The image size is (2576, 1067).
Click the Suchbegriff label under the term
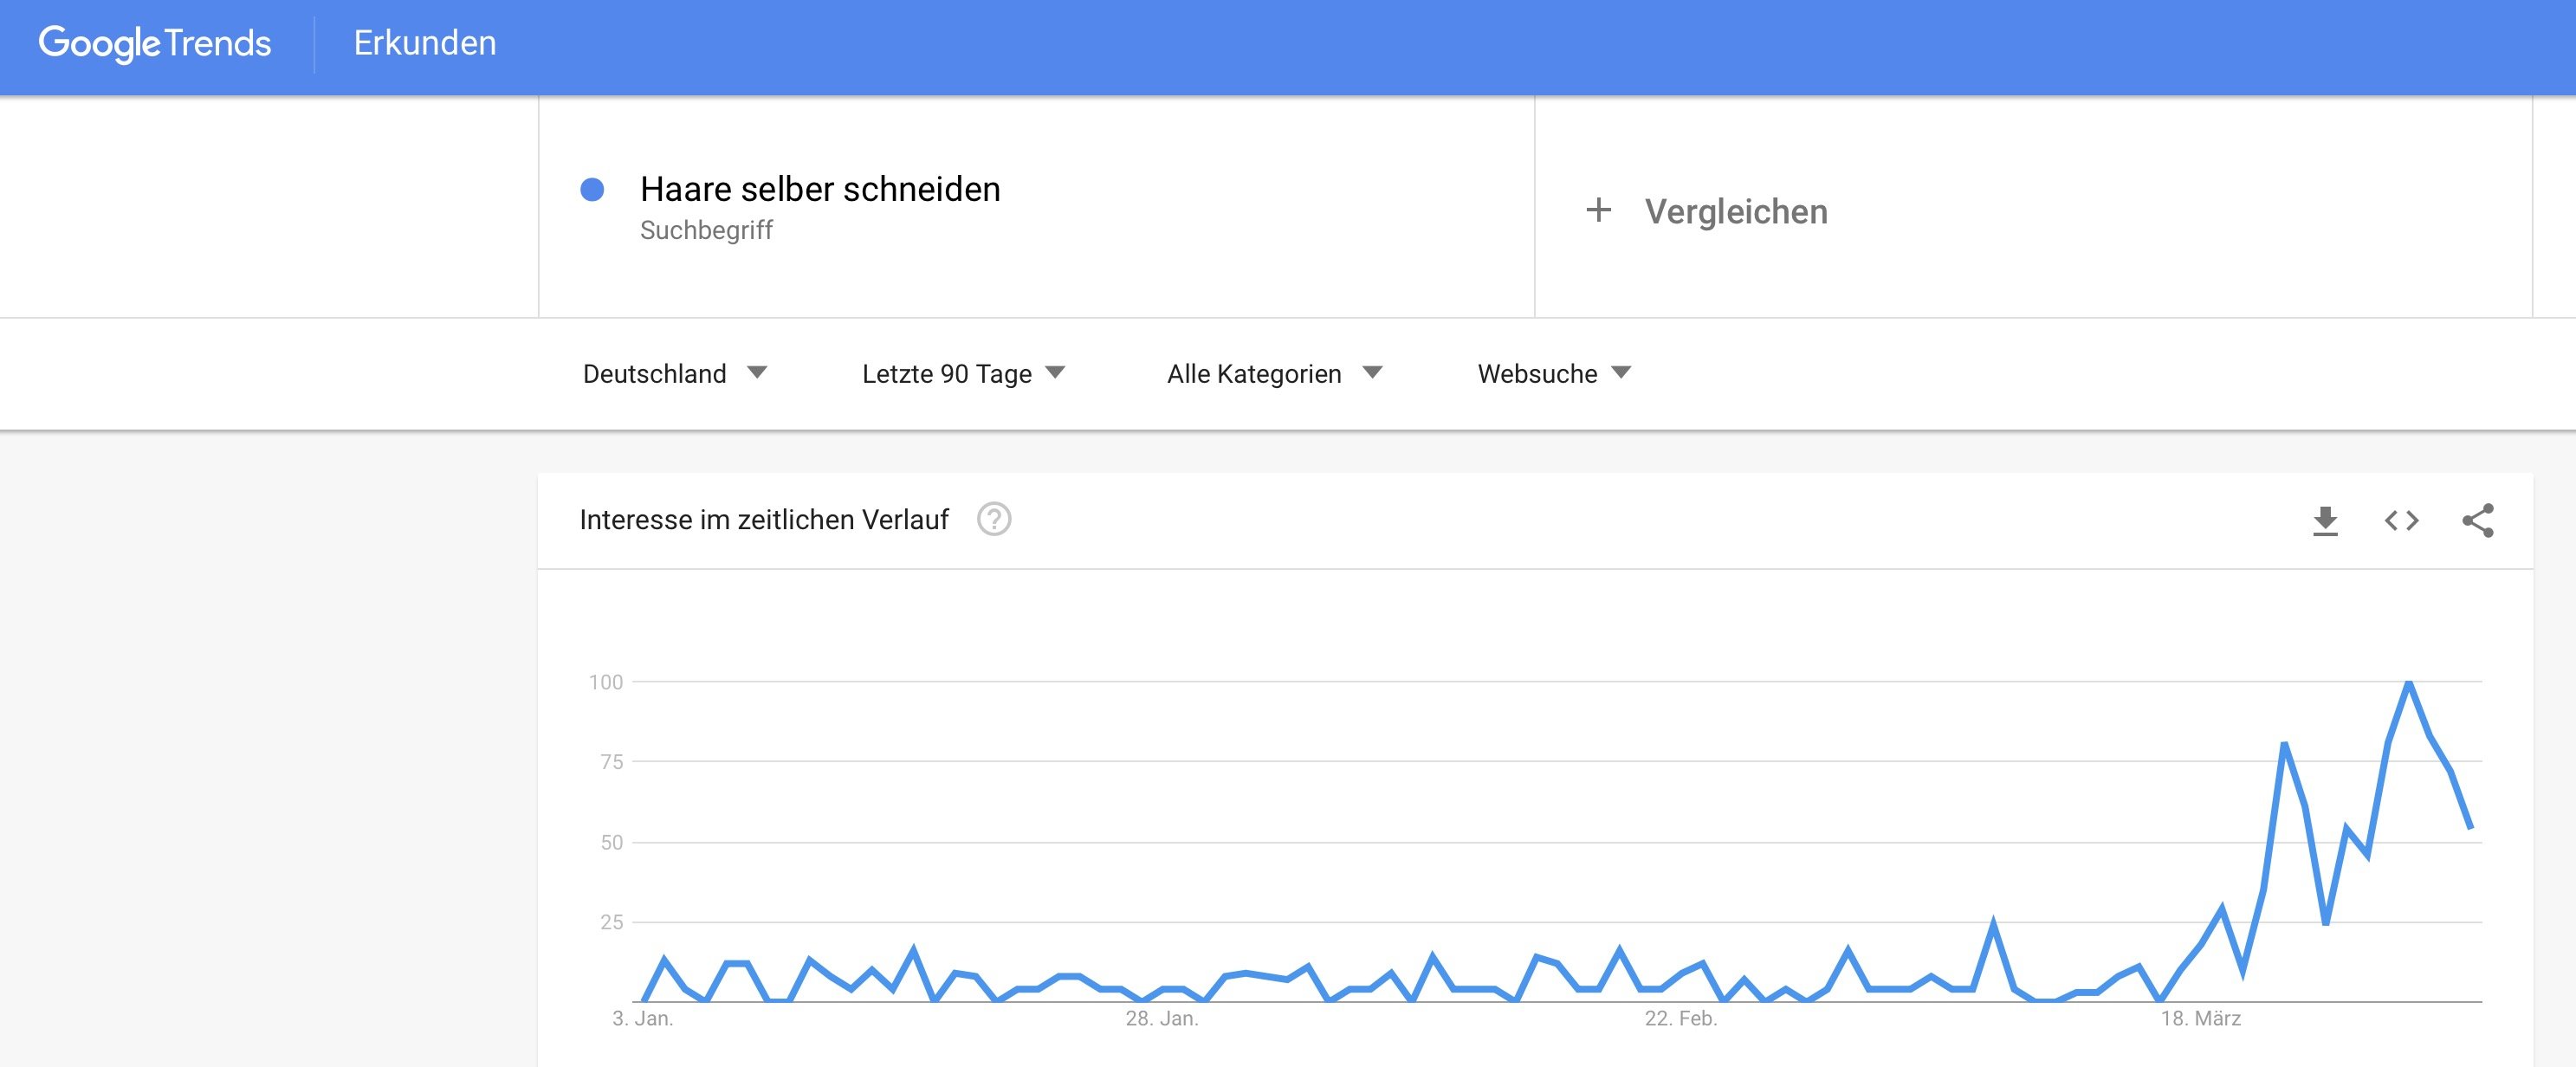706,231
